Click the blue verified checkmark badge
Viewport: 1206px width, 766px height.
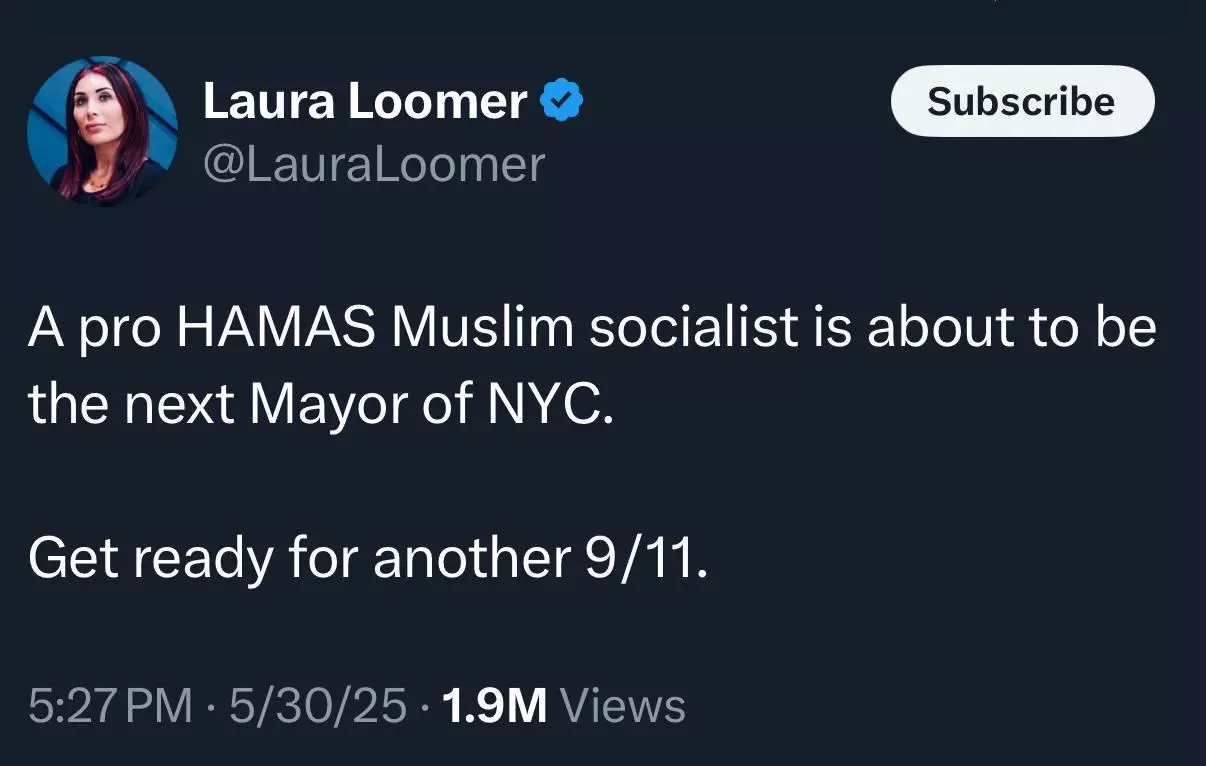(x=562, y=101)
